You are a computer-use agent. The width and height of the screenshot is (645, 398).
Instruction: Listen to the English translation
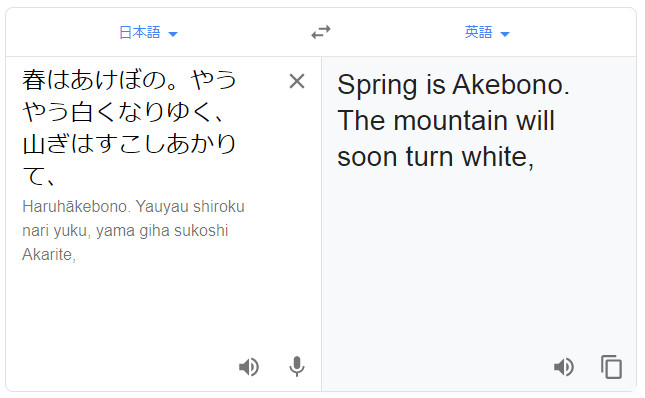(x=564, y=367)
